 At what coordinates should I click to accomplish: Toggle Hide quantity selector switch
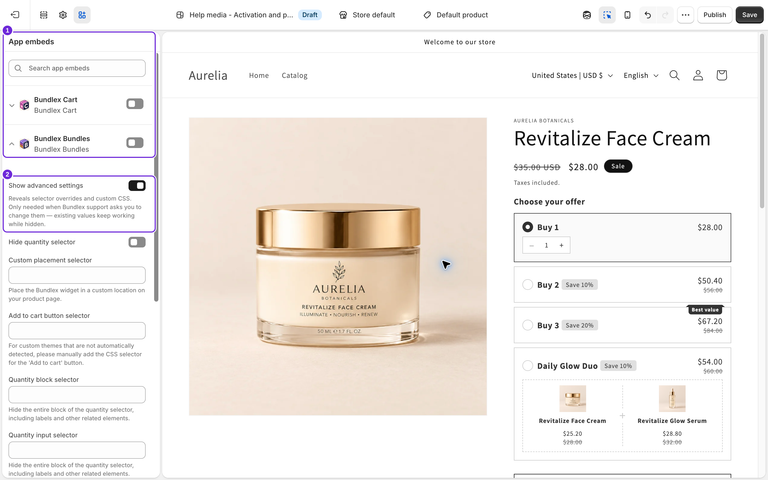[137, 242]
